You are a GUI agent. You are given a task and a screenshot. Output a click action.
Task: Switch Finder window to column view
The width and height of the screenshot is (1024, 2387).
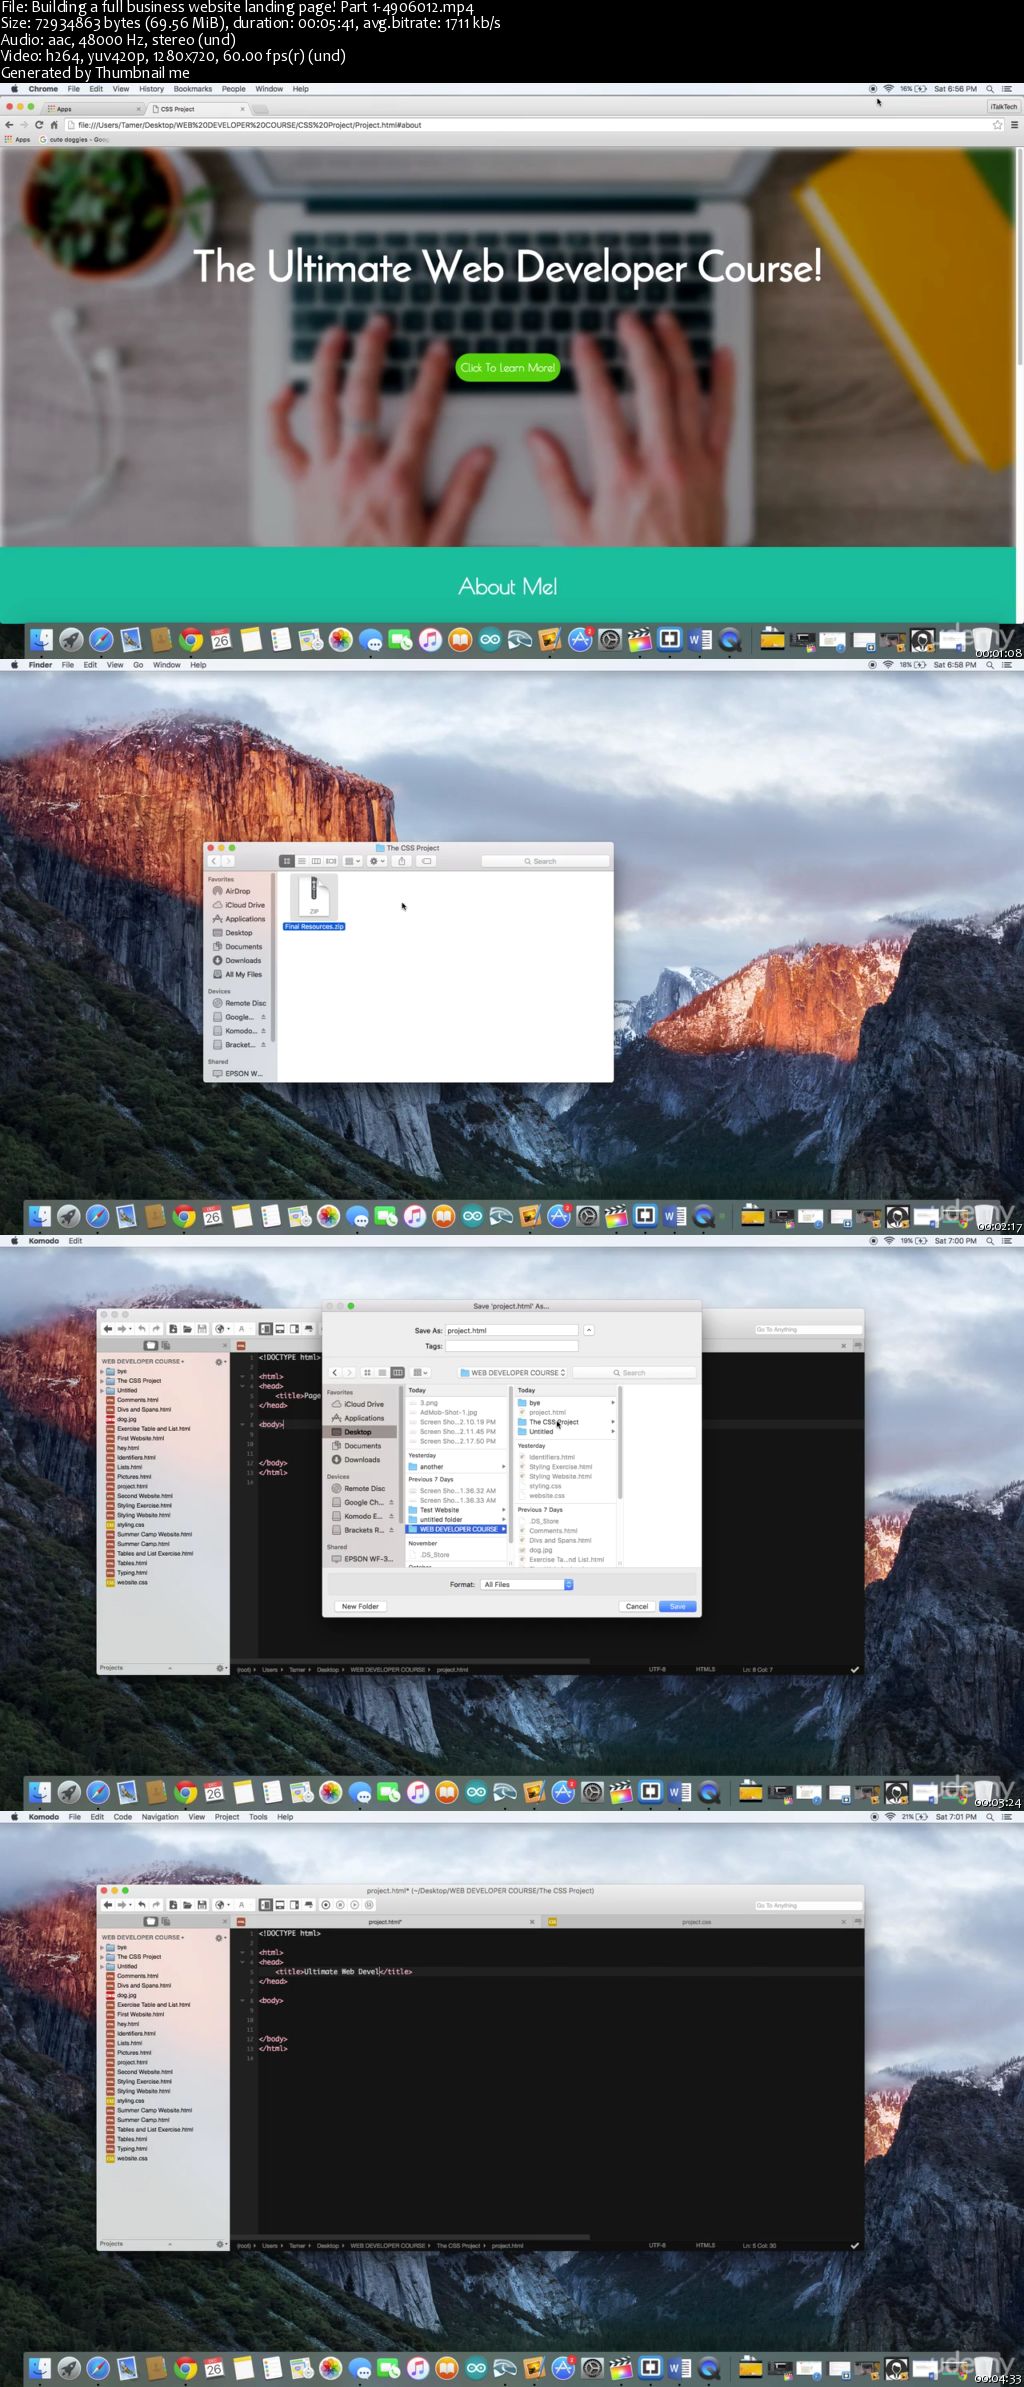coord(316,861)
